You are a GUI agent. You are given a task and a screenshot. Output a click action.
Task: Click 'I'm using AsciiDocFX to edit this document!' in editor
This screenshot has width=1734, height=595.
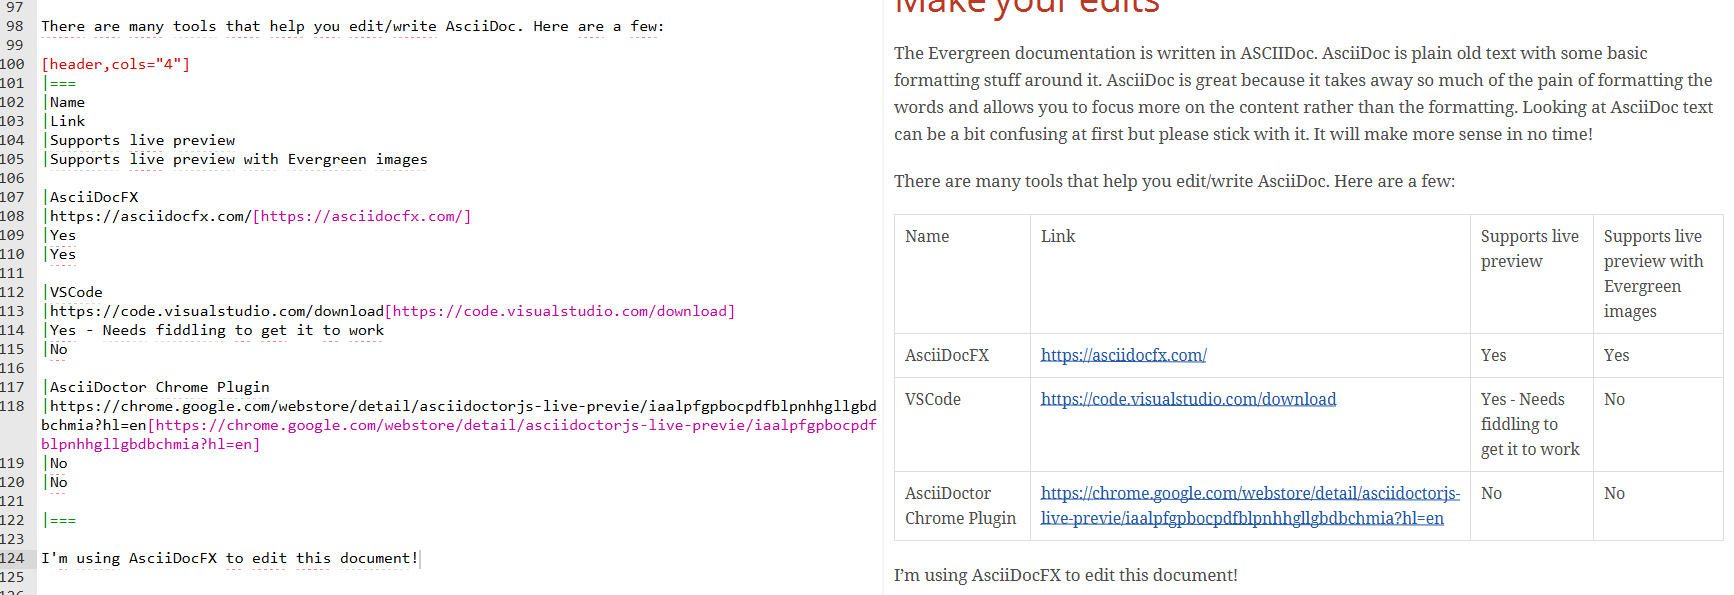[x=229, y=558]
